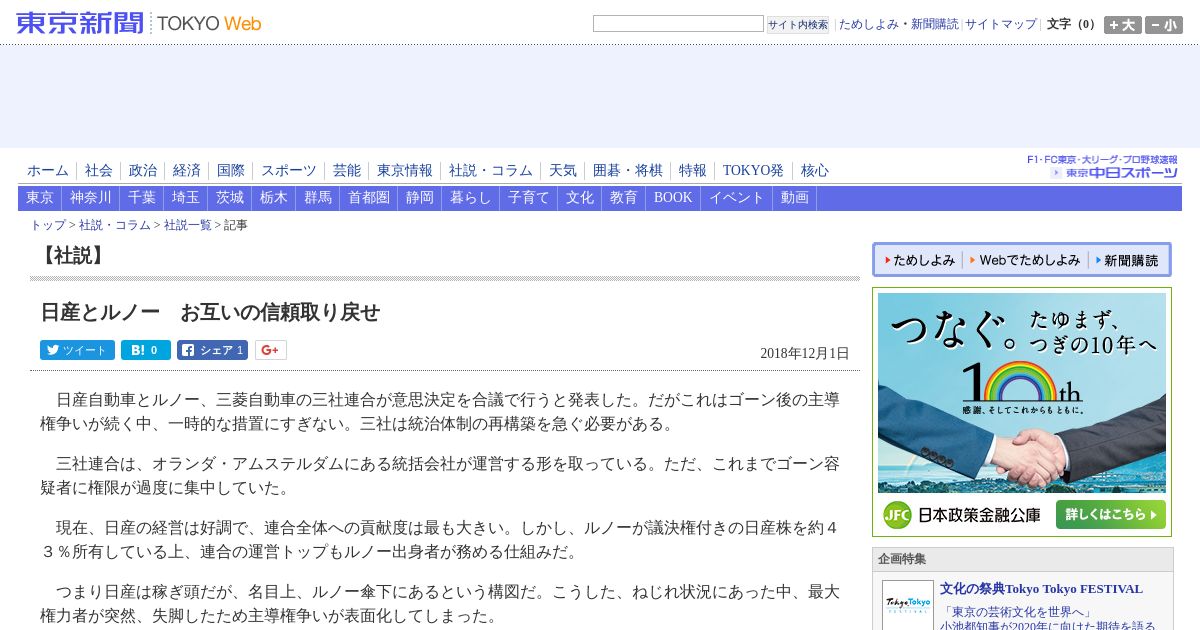Screen dimensions: 1200x630
Task: Select the イベント tab
Action: 737,198
